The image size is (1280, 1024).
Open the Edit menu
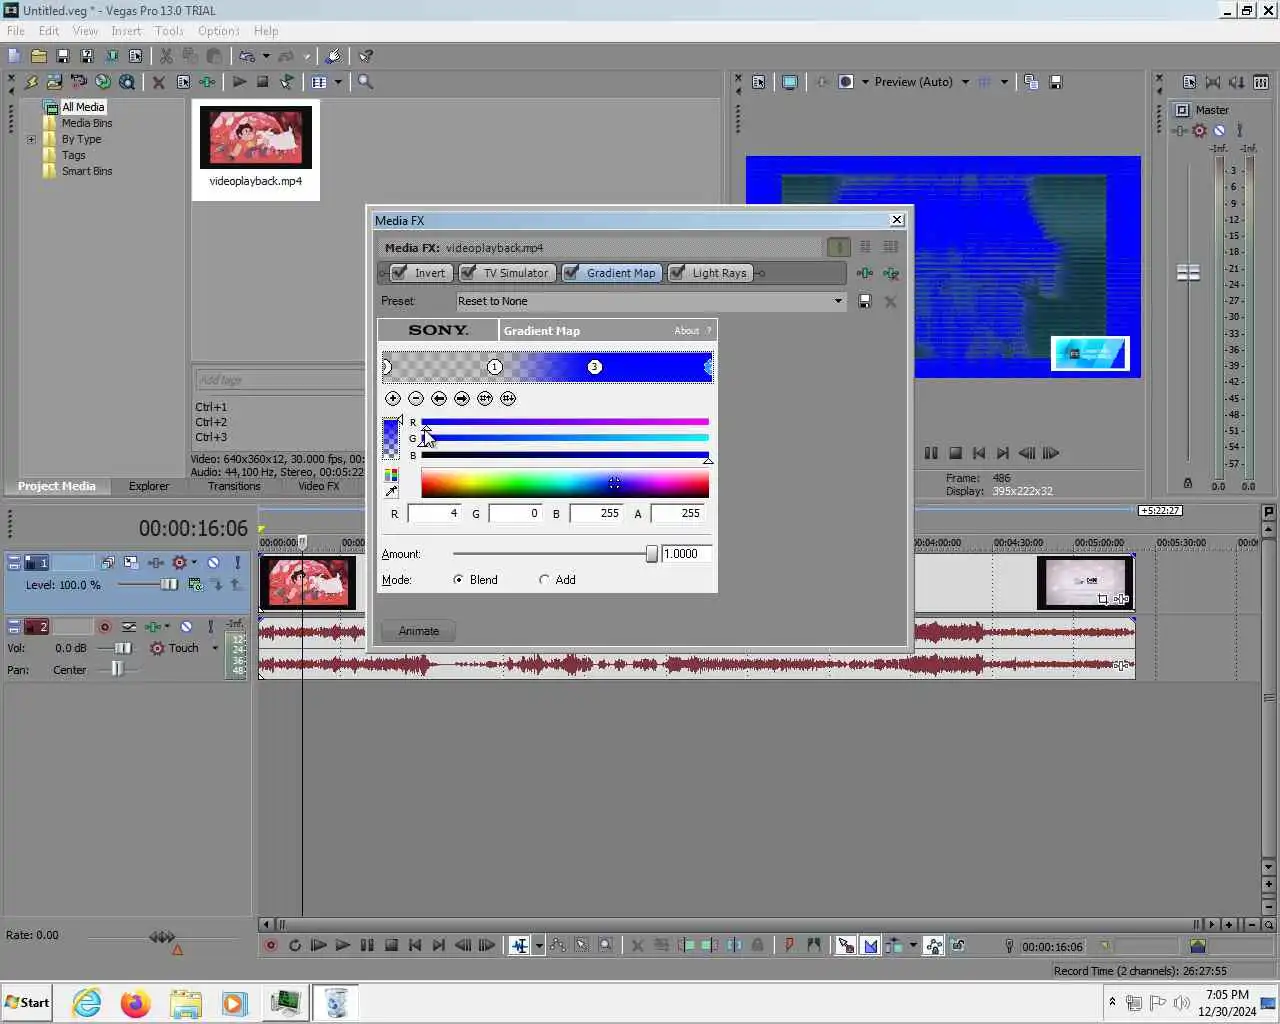click(49, 31)
